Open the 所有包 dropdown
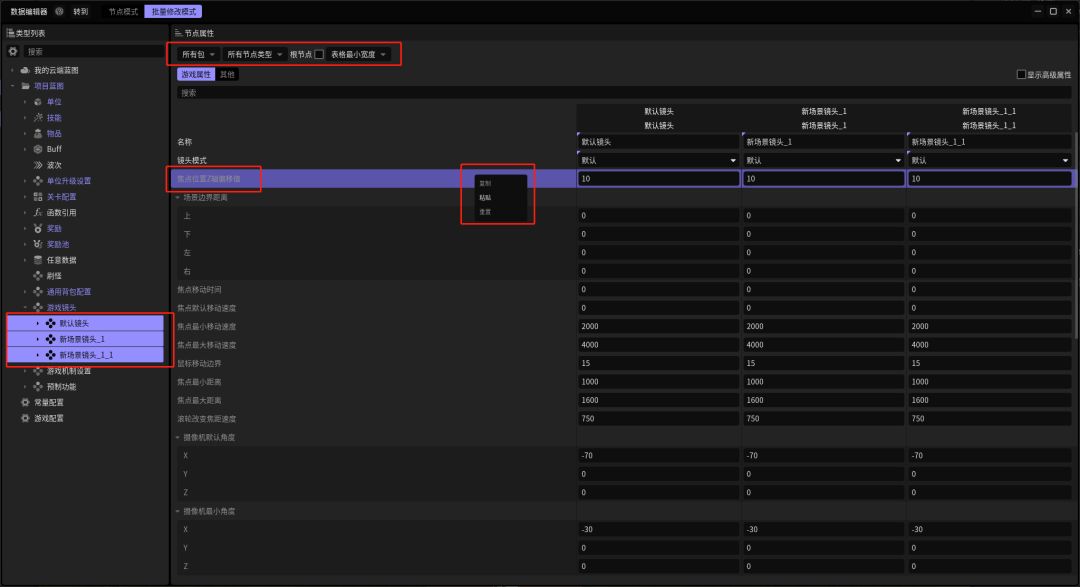Screen dimensions: 1080x587 (x=198, y=54)
